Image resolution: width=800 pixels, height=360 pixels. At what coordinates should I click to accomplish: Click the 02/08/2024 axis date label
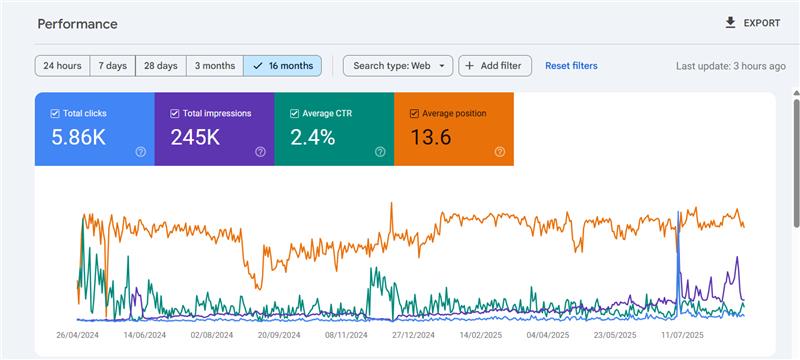pos(212,336)
